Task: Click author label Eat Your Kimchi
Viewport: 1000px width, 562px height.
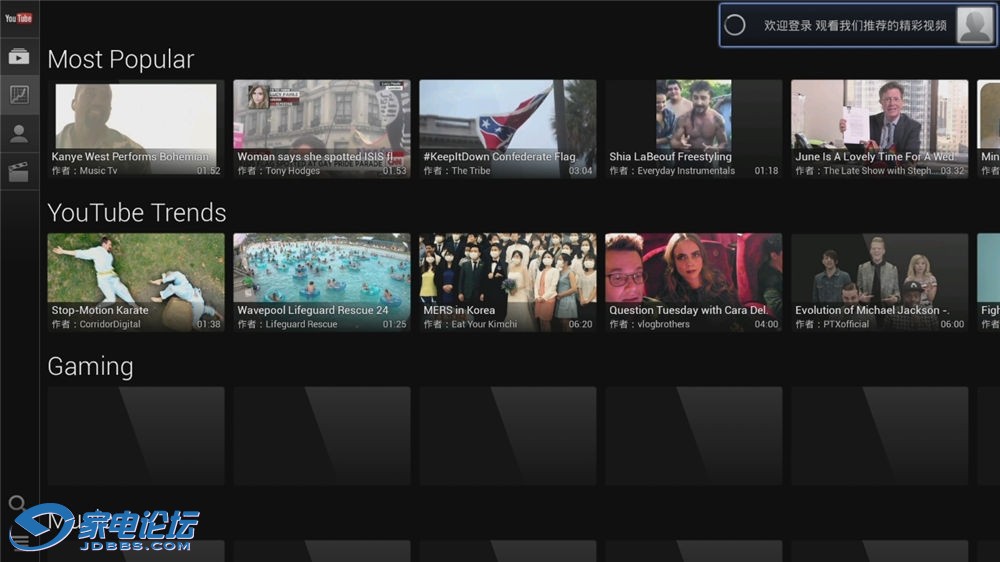Action: [x=484, y=324]
